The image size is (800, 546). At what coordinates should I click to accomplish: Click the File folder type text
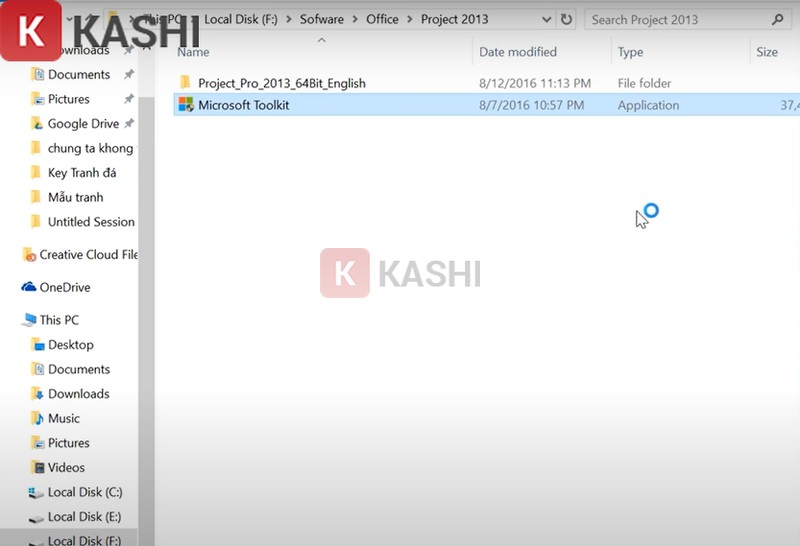644,83
